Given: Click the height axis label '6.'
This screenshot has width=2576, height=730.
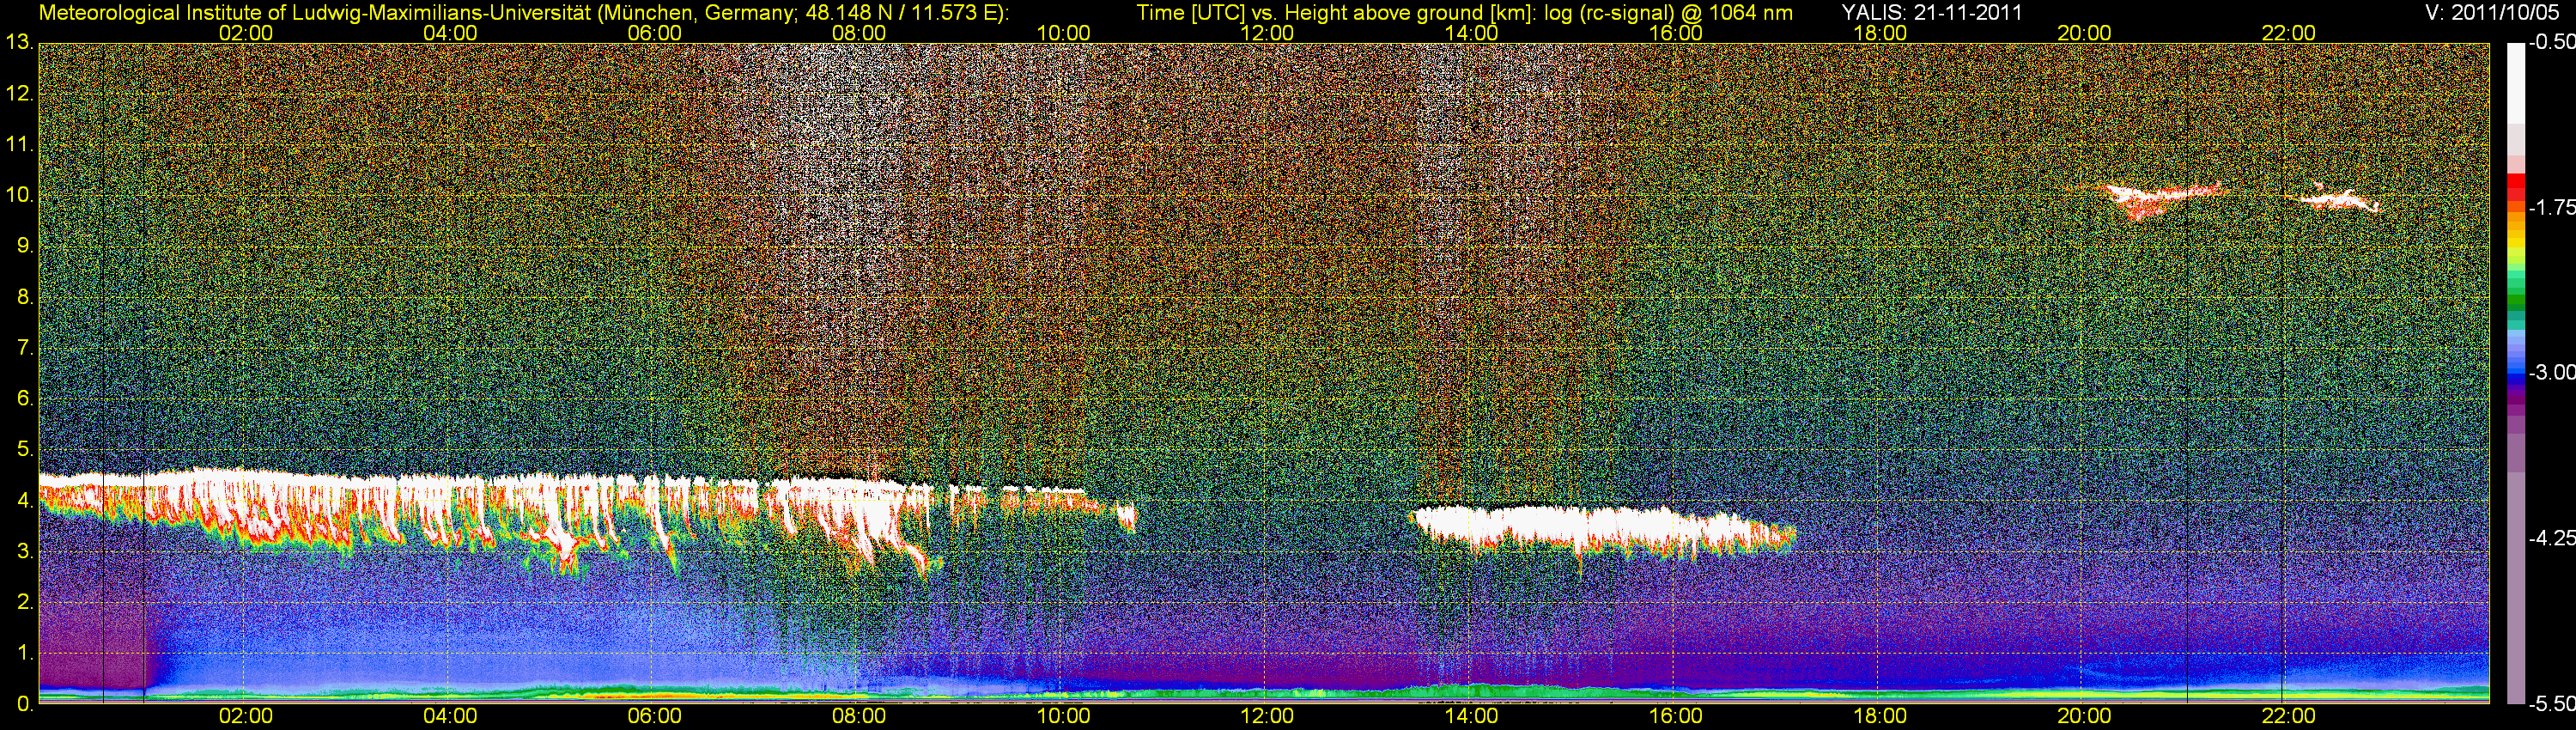Looking at the screenshot, I should point(25,398).
